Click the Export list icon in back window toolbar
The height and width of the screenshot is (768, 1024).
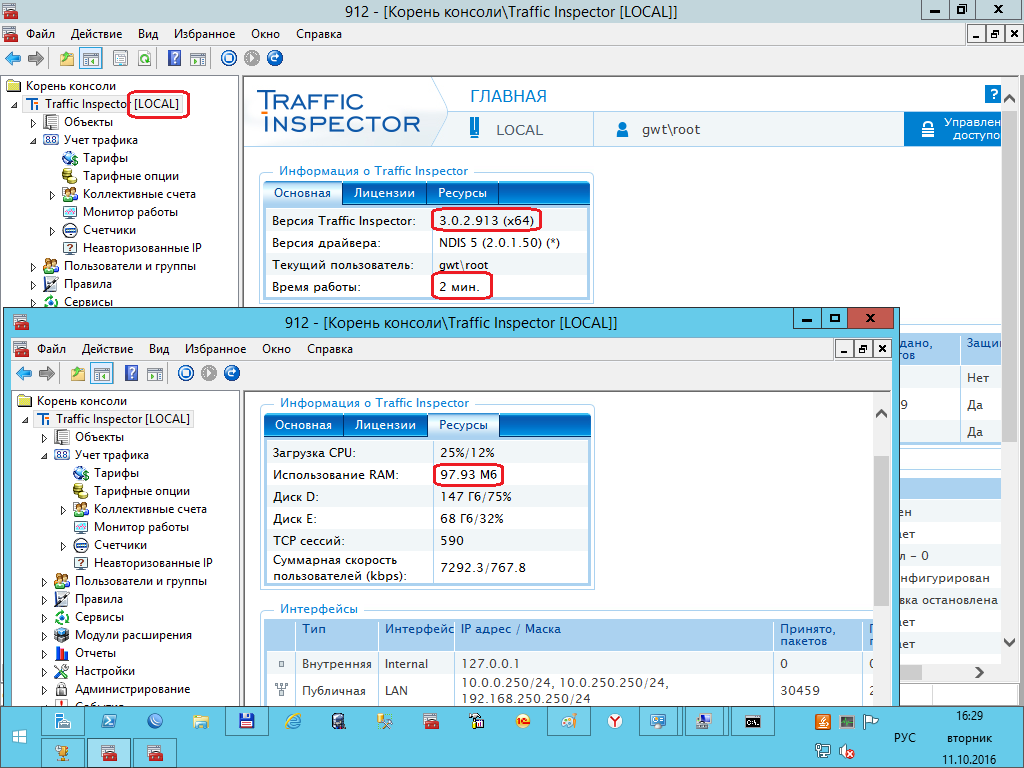[x=121, y=58]
